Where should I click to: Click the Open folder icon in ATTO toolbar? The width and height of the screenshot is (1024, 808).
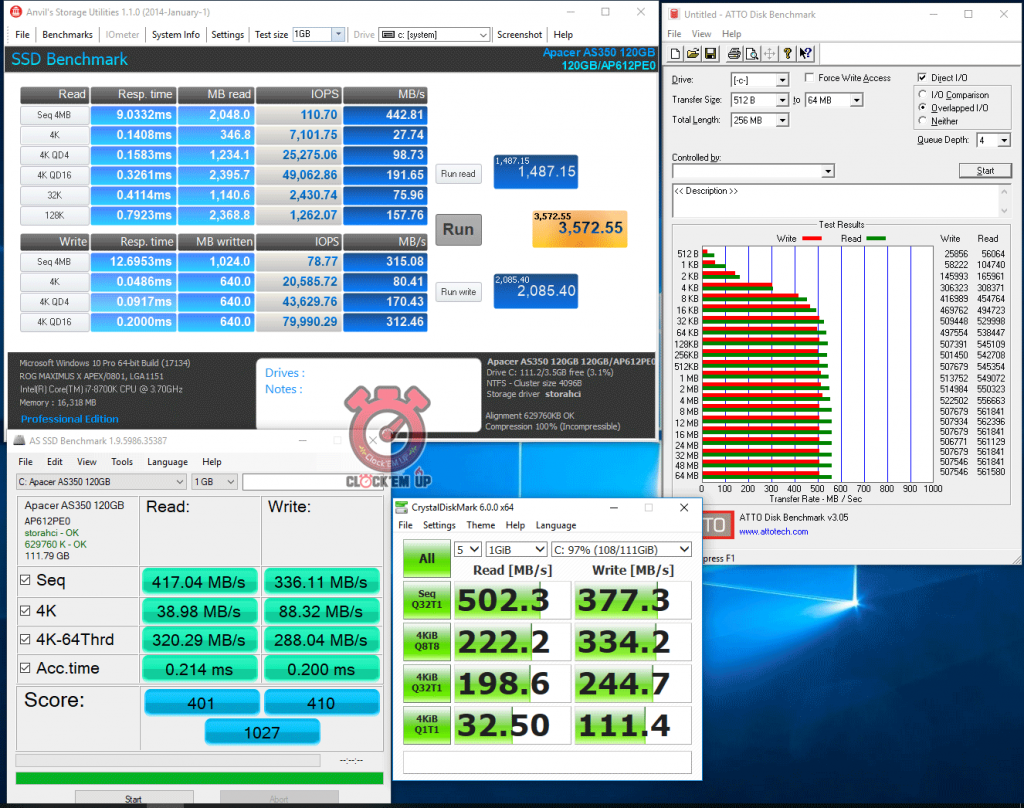[691, 53]
